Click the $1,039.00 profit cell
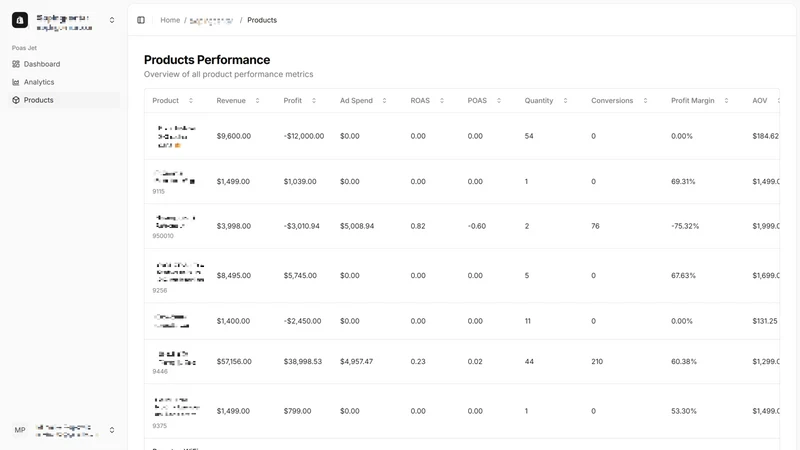The width and height of the screenshot is (800, 450). (x=300, y=182)
